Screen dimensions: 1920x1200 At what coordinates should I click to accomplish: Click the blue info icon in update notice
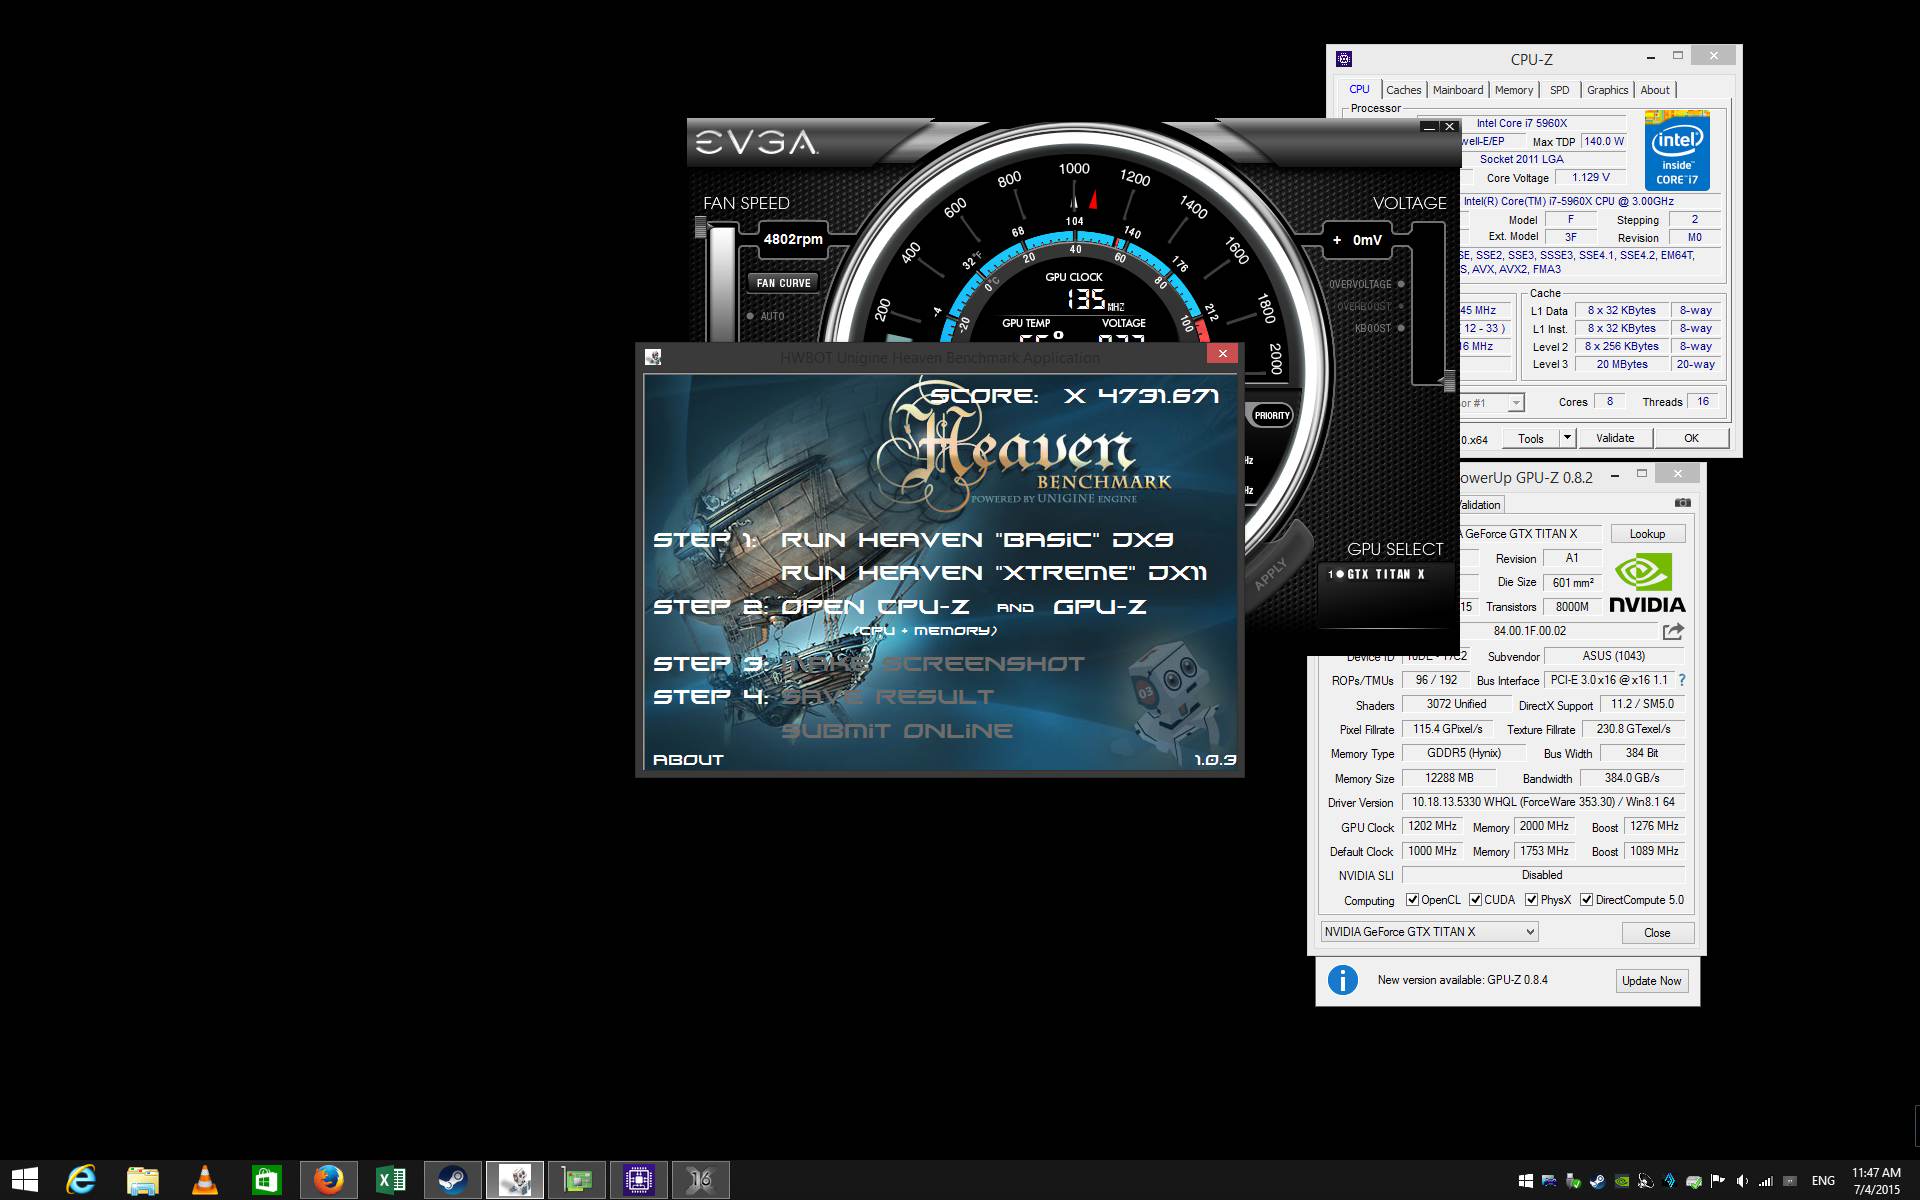click(1342, 980)
